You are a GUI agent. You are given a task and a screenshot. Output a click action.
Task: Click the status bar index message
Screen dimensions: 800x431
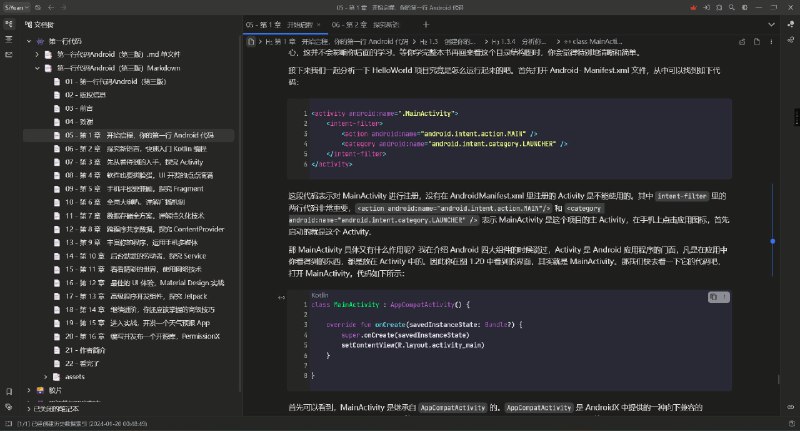click(x=82, y=424)
